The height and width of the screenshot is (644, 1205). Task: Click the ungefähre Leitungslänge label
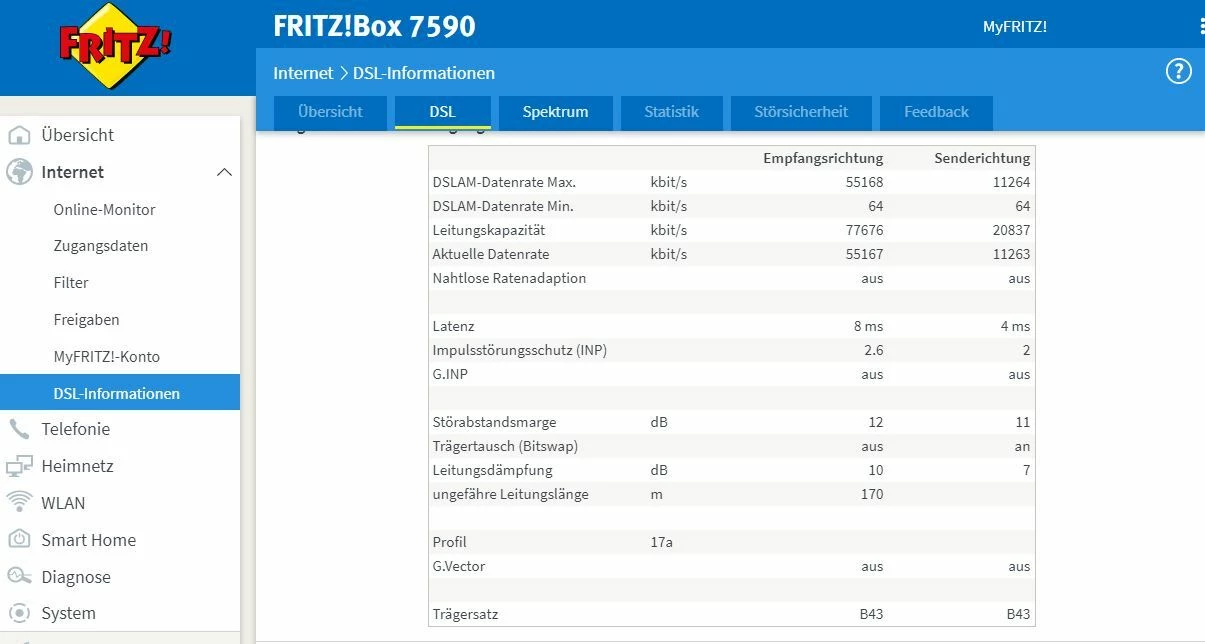click(x=510, y=494)
